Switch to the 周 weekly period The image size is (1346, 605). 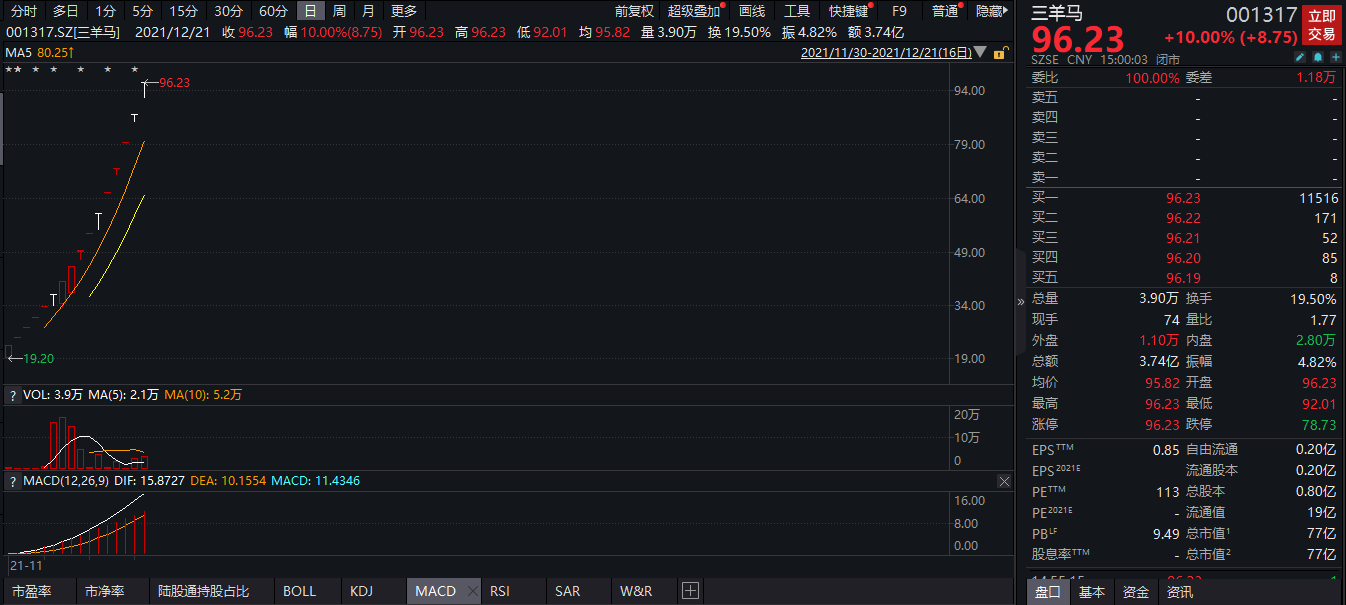(340, 11)
